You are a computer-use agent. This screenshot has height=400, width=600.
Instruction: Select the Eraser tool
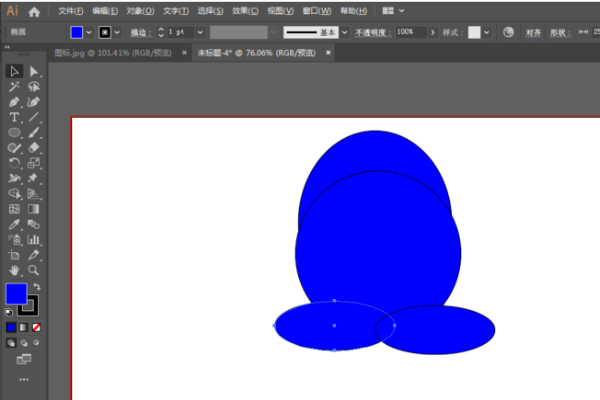pyautogui.click(x=34, y=147)
